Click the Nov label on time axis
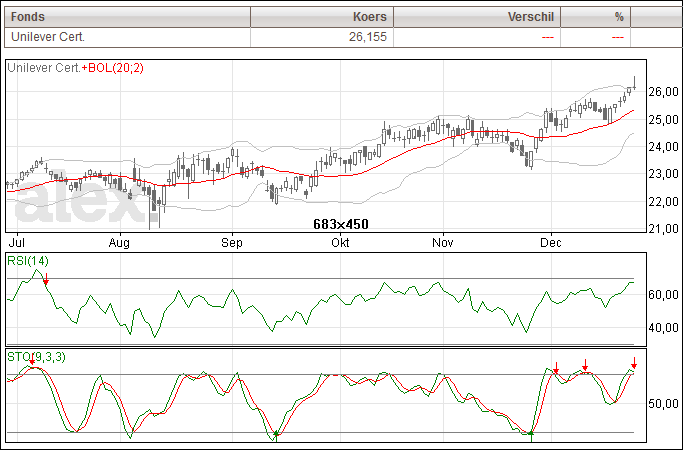The width and height of the screenshot is (683, 450). (443, 243)
